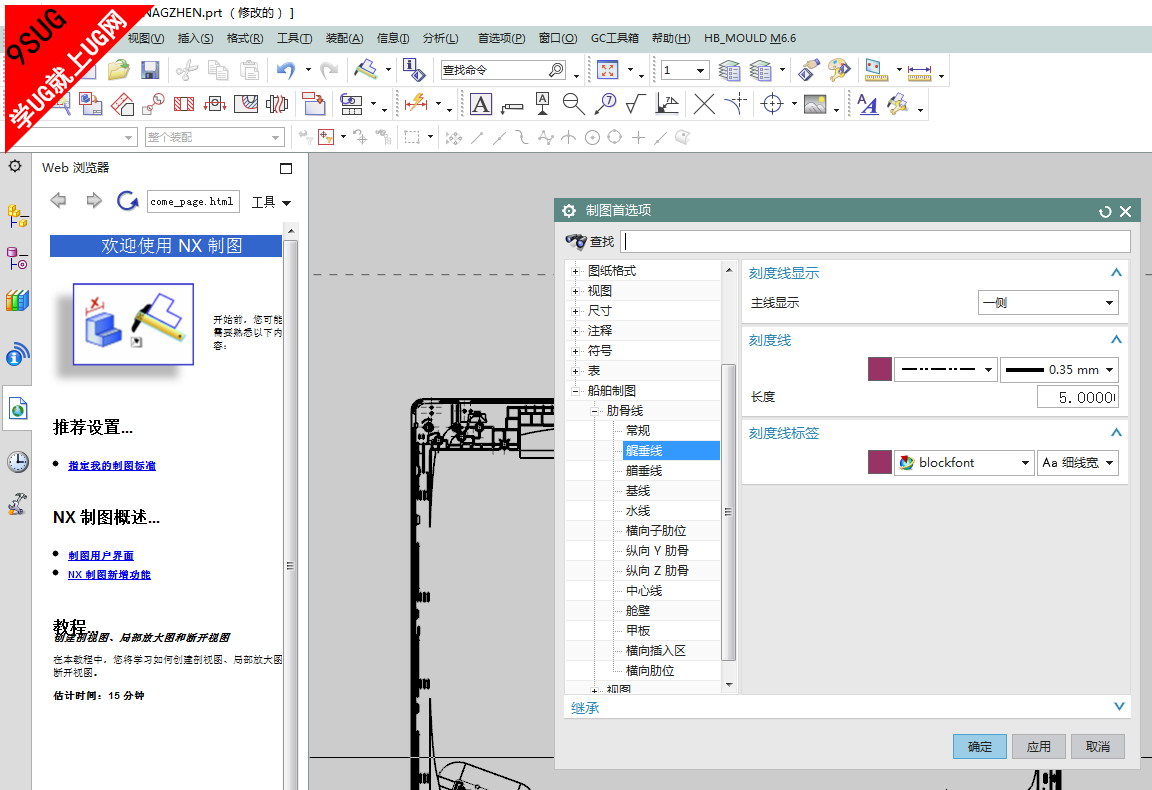Image resolution: width=1152 pixels, height=790 pixels.
Task: Open the Assembly Navigator sidebar tab
Action: coord(17,216)
